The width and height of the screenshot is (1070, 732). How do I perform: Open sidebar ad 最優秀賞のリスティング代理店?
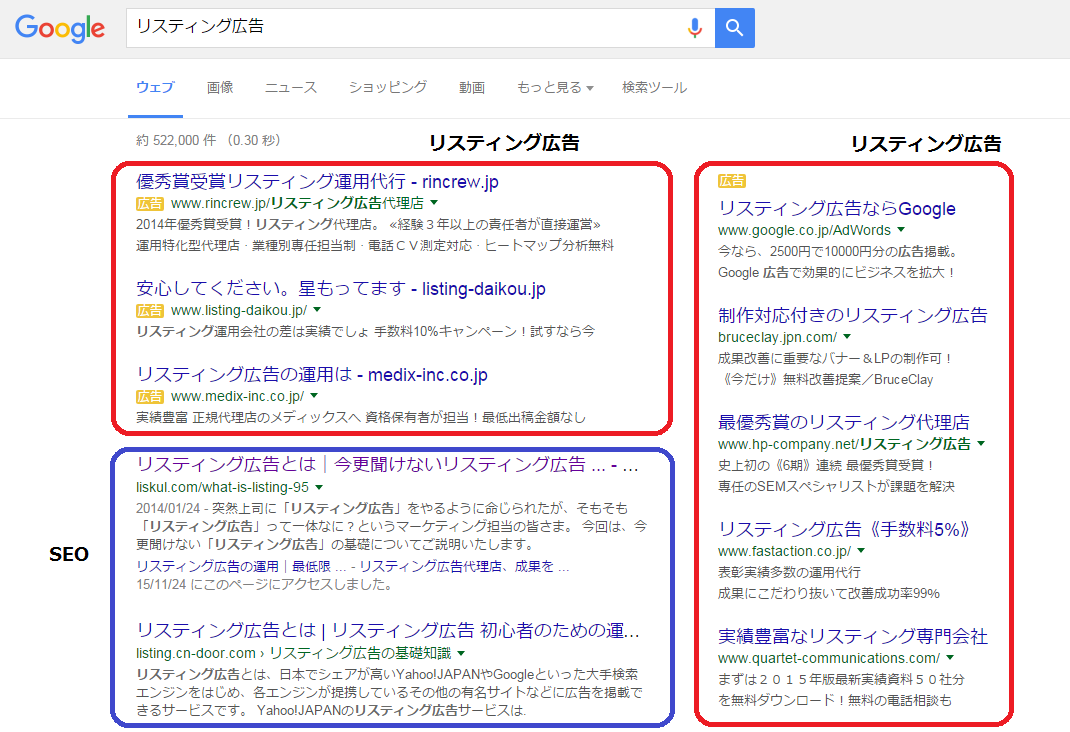843,422
